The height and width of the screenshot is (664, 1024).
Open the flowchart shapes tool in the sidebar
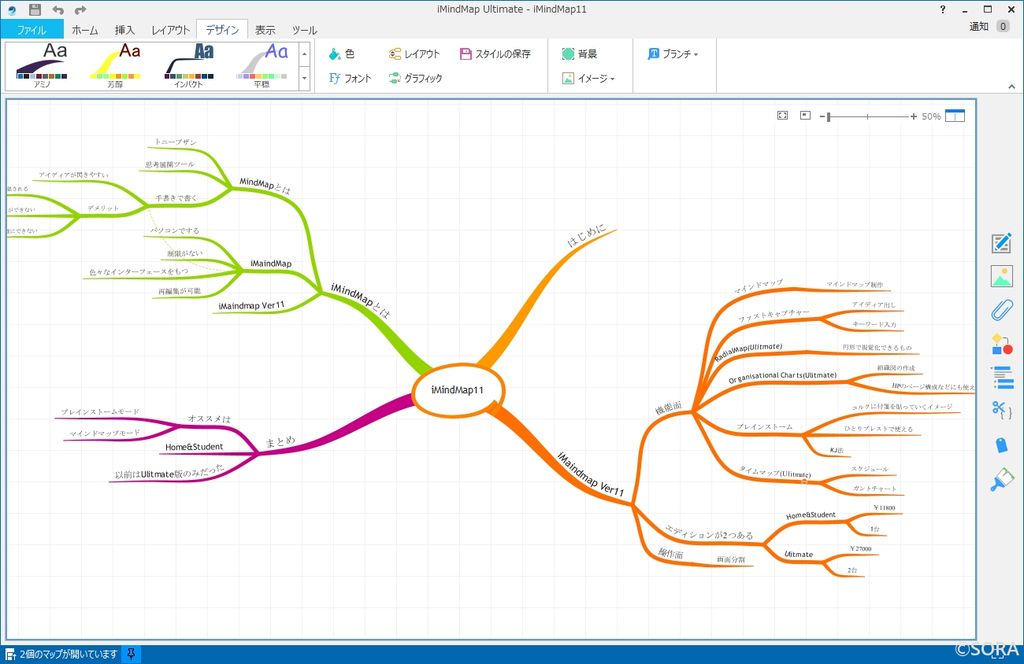1000,344
